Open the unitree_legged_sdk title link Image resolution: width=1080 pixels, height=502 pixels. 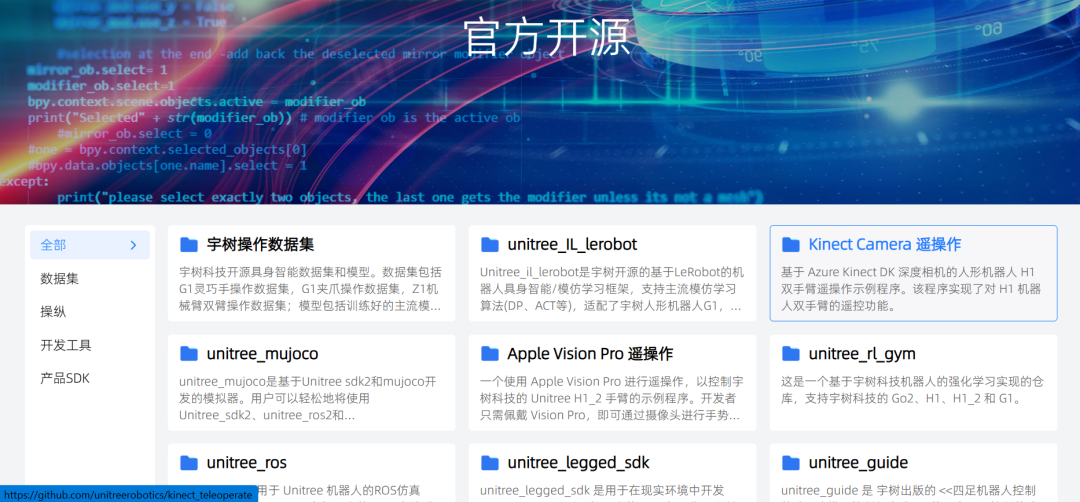(579, 463)
